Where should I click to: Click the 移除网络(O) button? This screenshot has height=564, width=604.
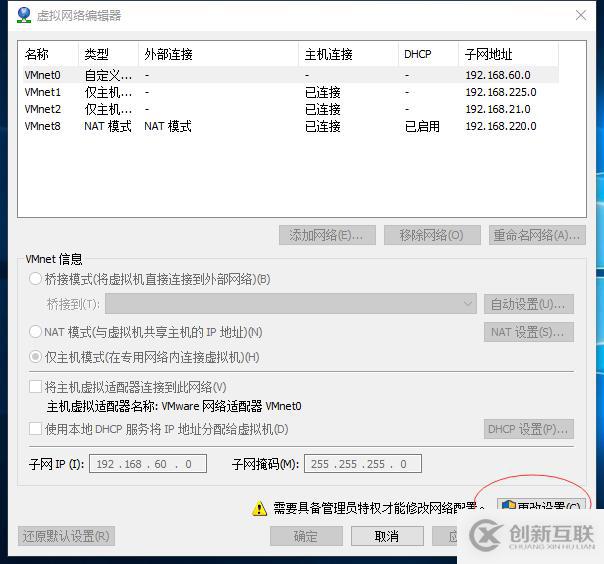432,235
